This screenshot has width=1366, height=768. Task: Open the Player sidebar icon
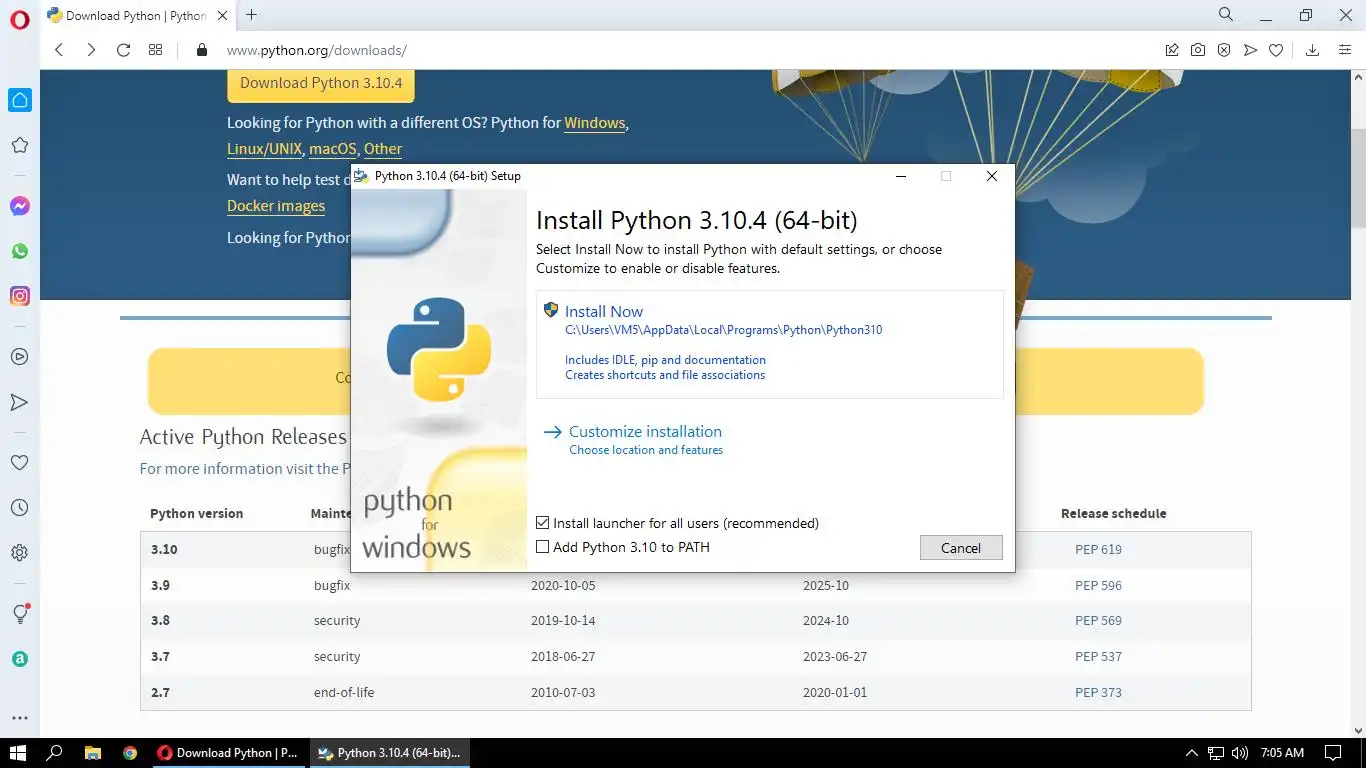click(x=19, y=357)
